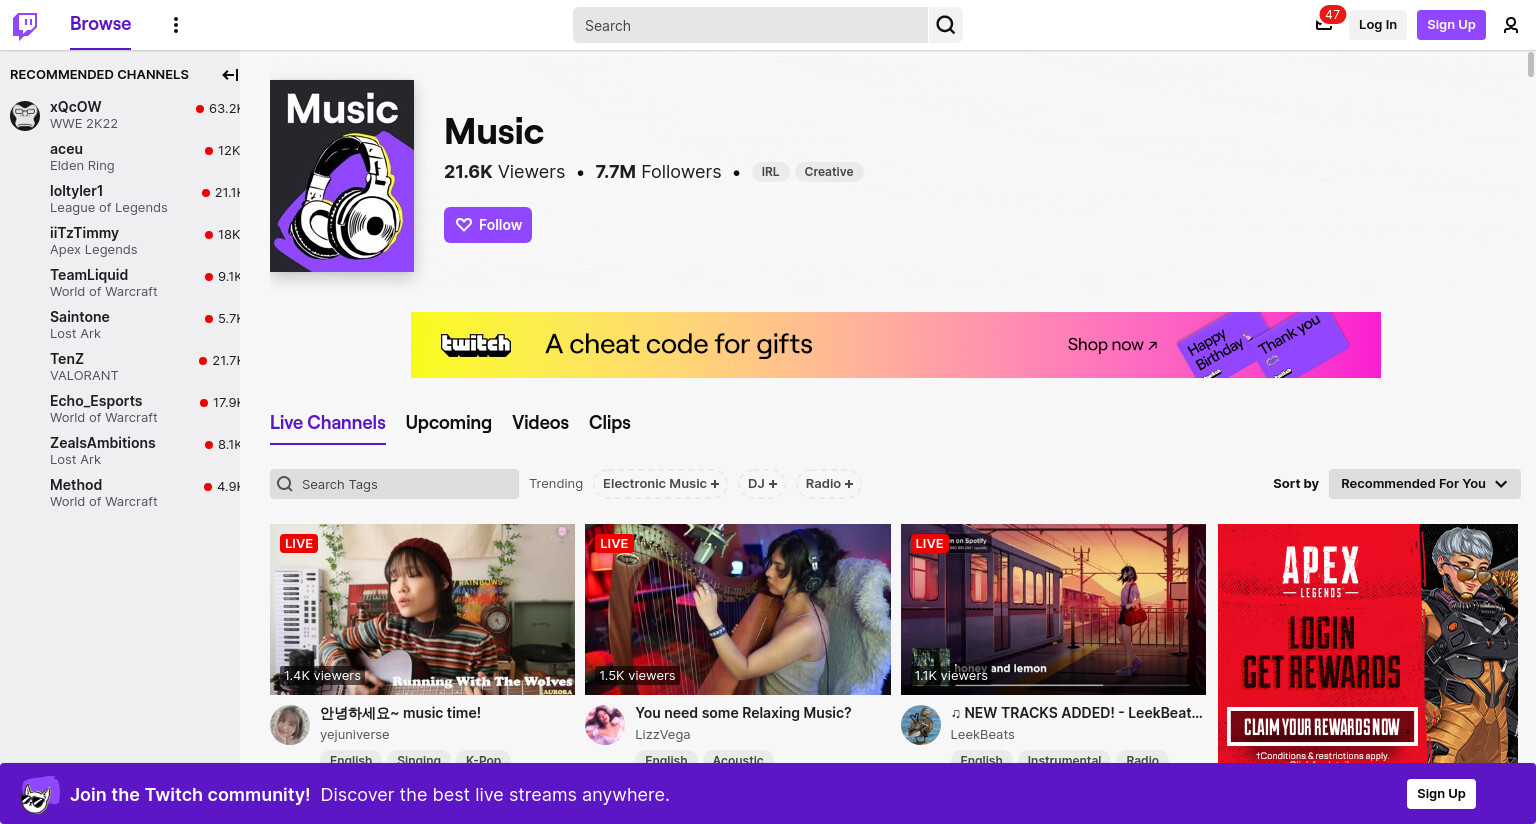The image size is (1536, 824).
Task: Switch to the Upcoming tab
Action: [x=449, y=423]
